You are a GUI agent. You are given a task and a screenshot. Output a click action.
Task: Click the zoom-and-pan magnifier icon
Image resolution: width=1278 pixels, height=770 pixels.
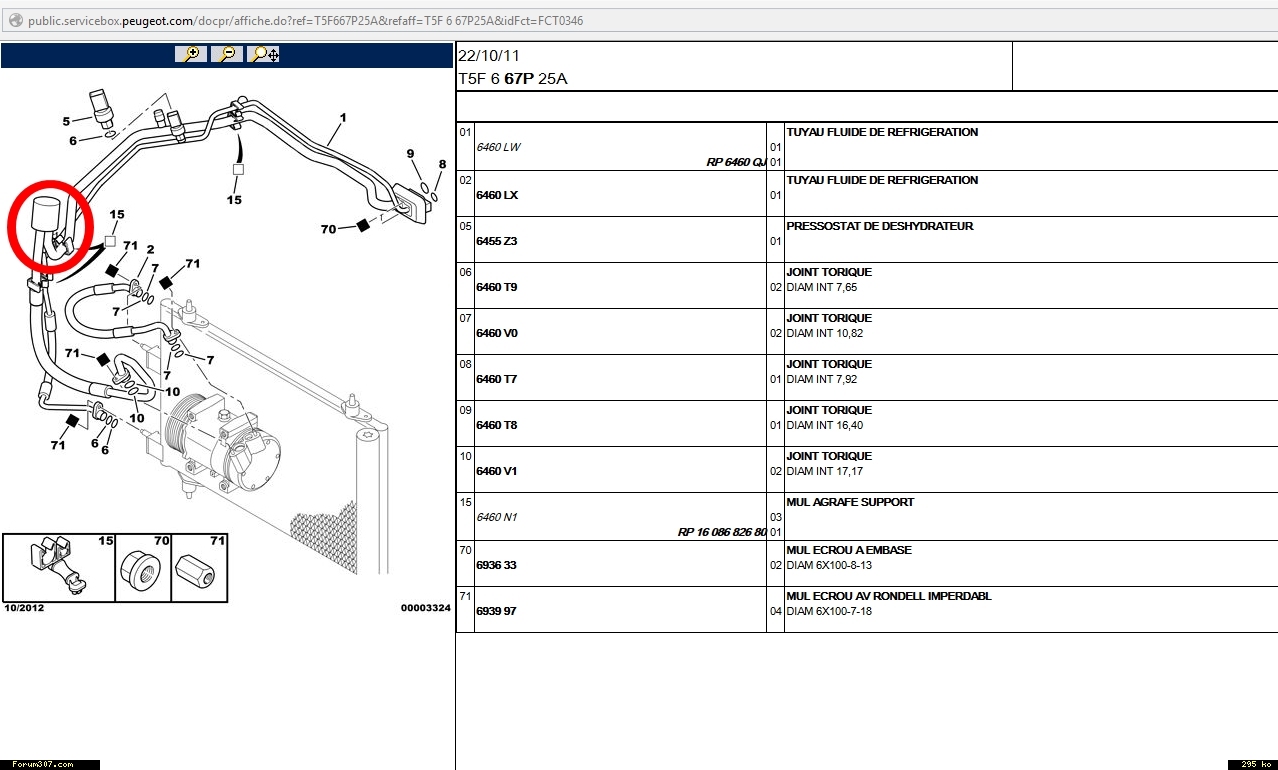[264, 54]
